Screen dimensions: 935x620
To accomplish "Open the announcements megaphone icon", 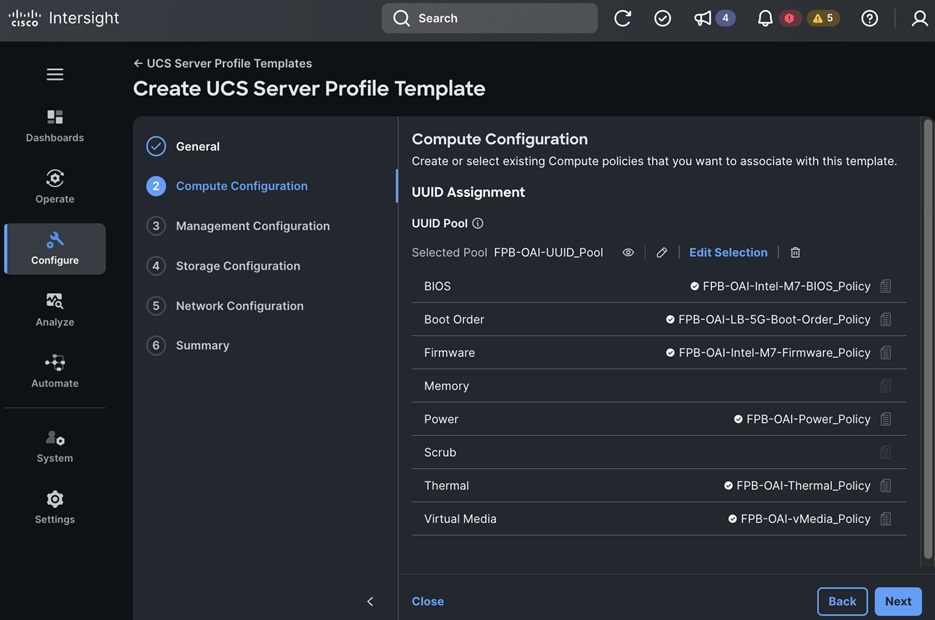I will pyautogui.click(x=702, y=18).
